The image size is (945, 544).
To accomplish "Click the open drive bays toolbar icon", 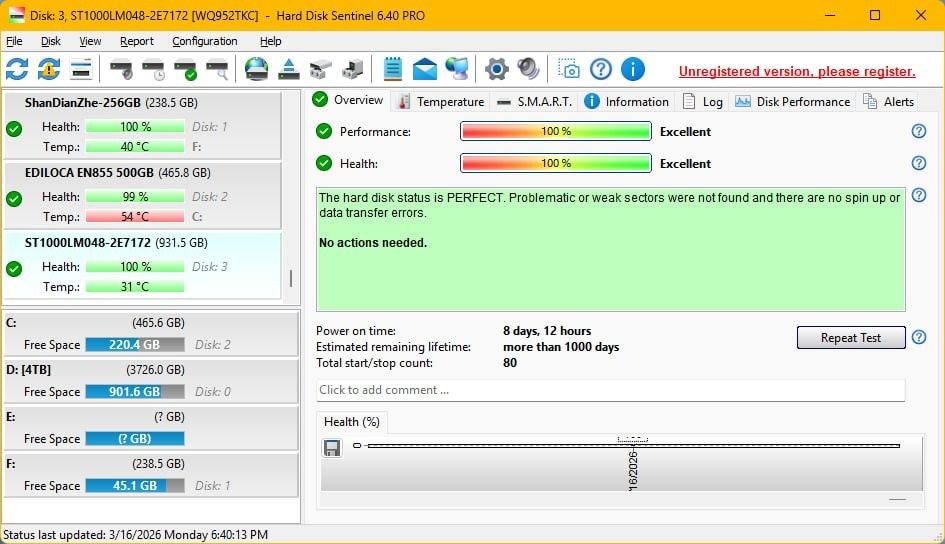I will click(321, 69).
